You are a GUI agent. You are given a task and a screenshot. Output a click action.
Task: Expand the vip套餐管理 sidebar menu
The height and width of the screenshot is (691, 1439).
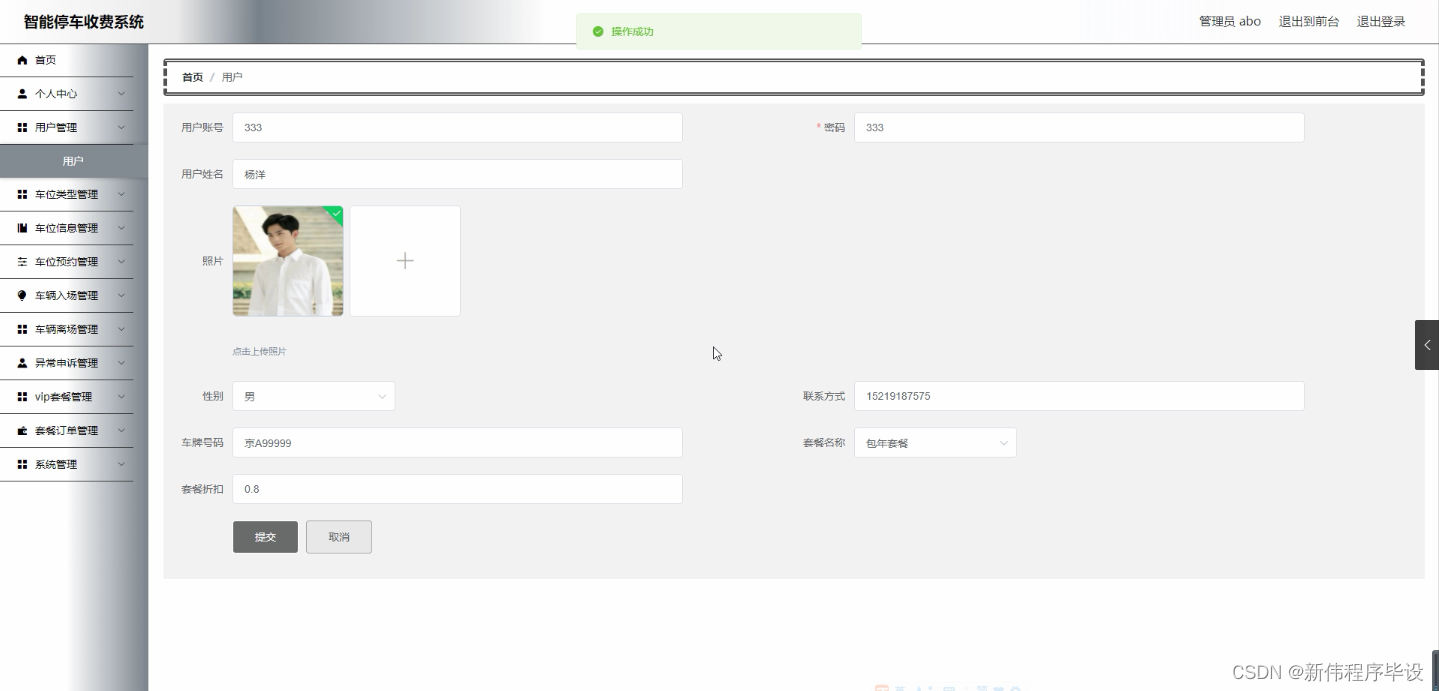[x=67, y=396]
